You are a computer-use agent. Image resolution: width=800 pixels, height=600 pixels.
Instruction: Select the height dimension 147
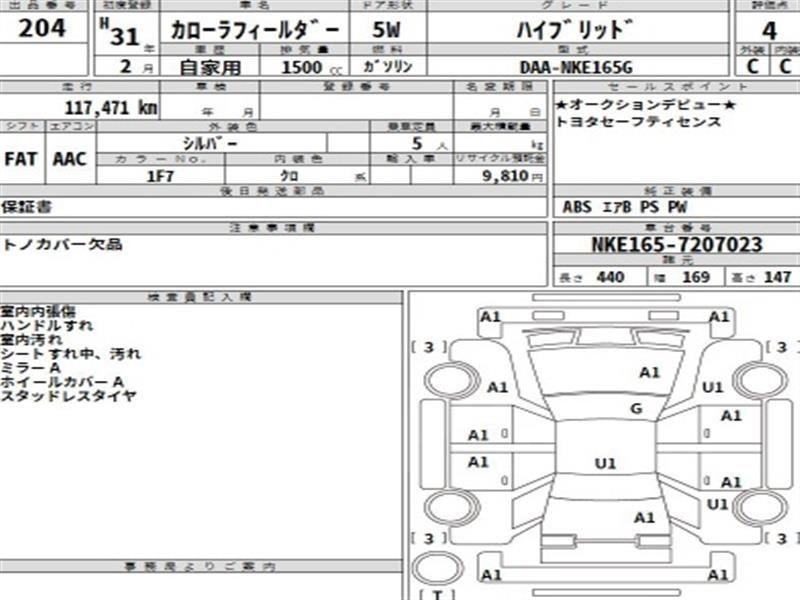click(777, 277)
